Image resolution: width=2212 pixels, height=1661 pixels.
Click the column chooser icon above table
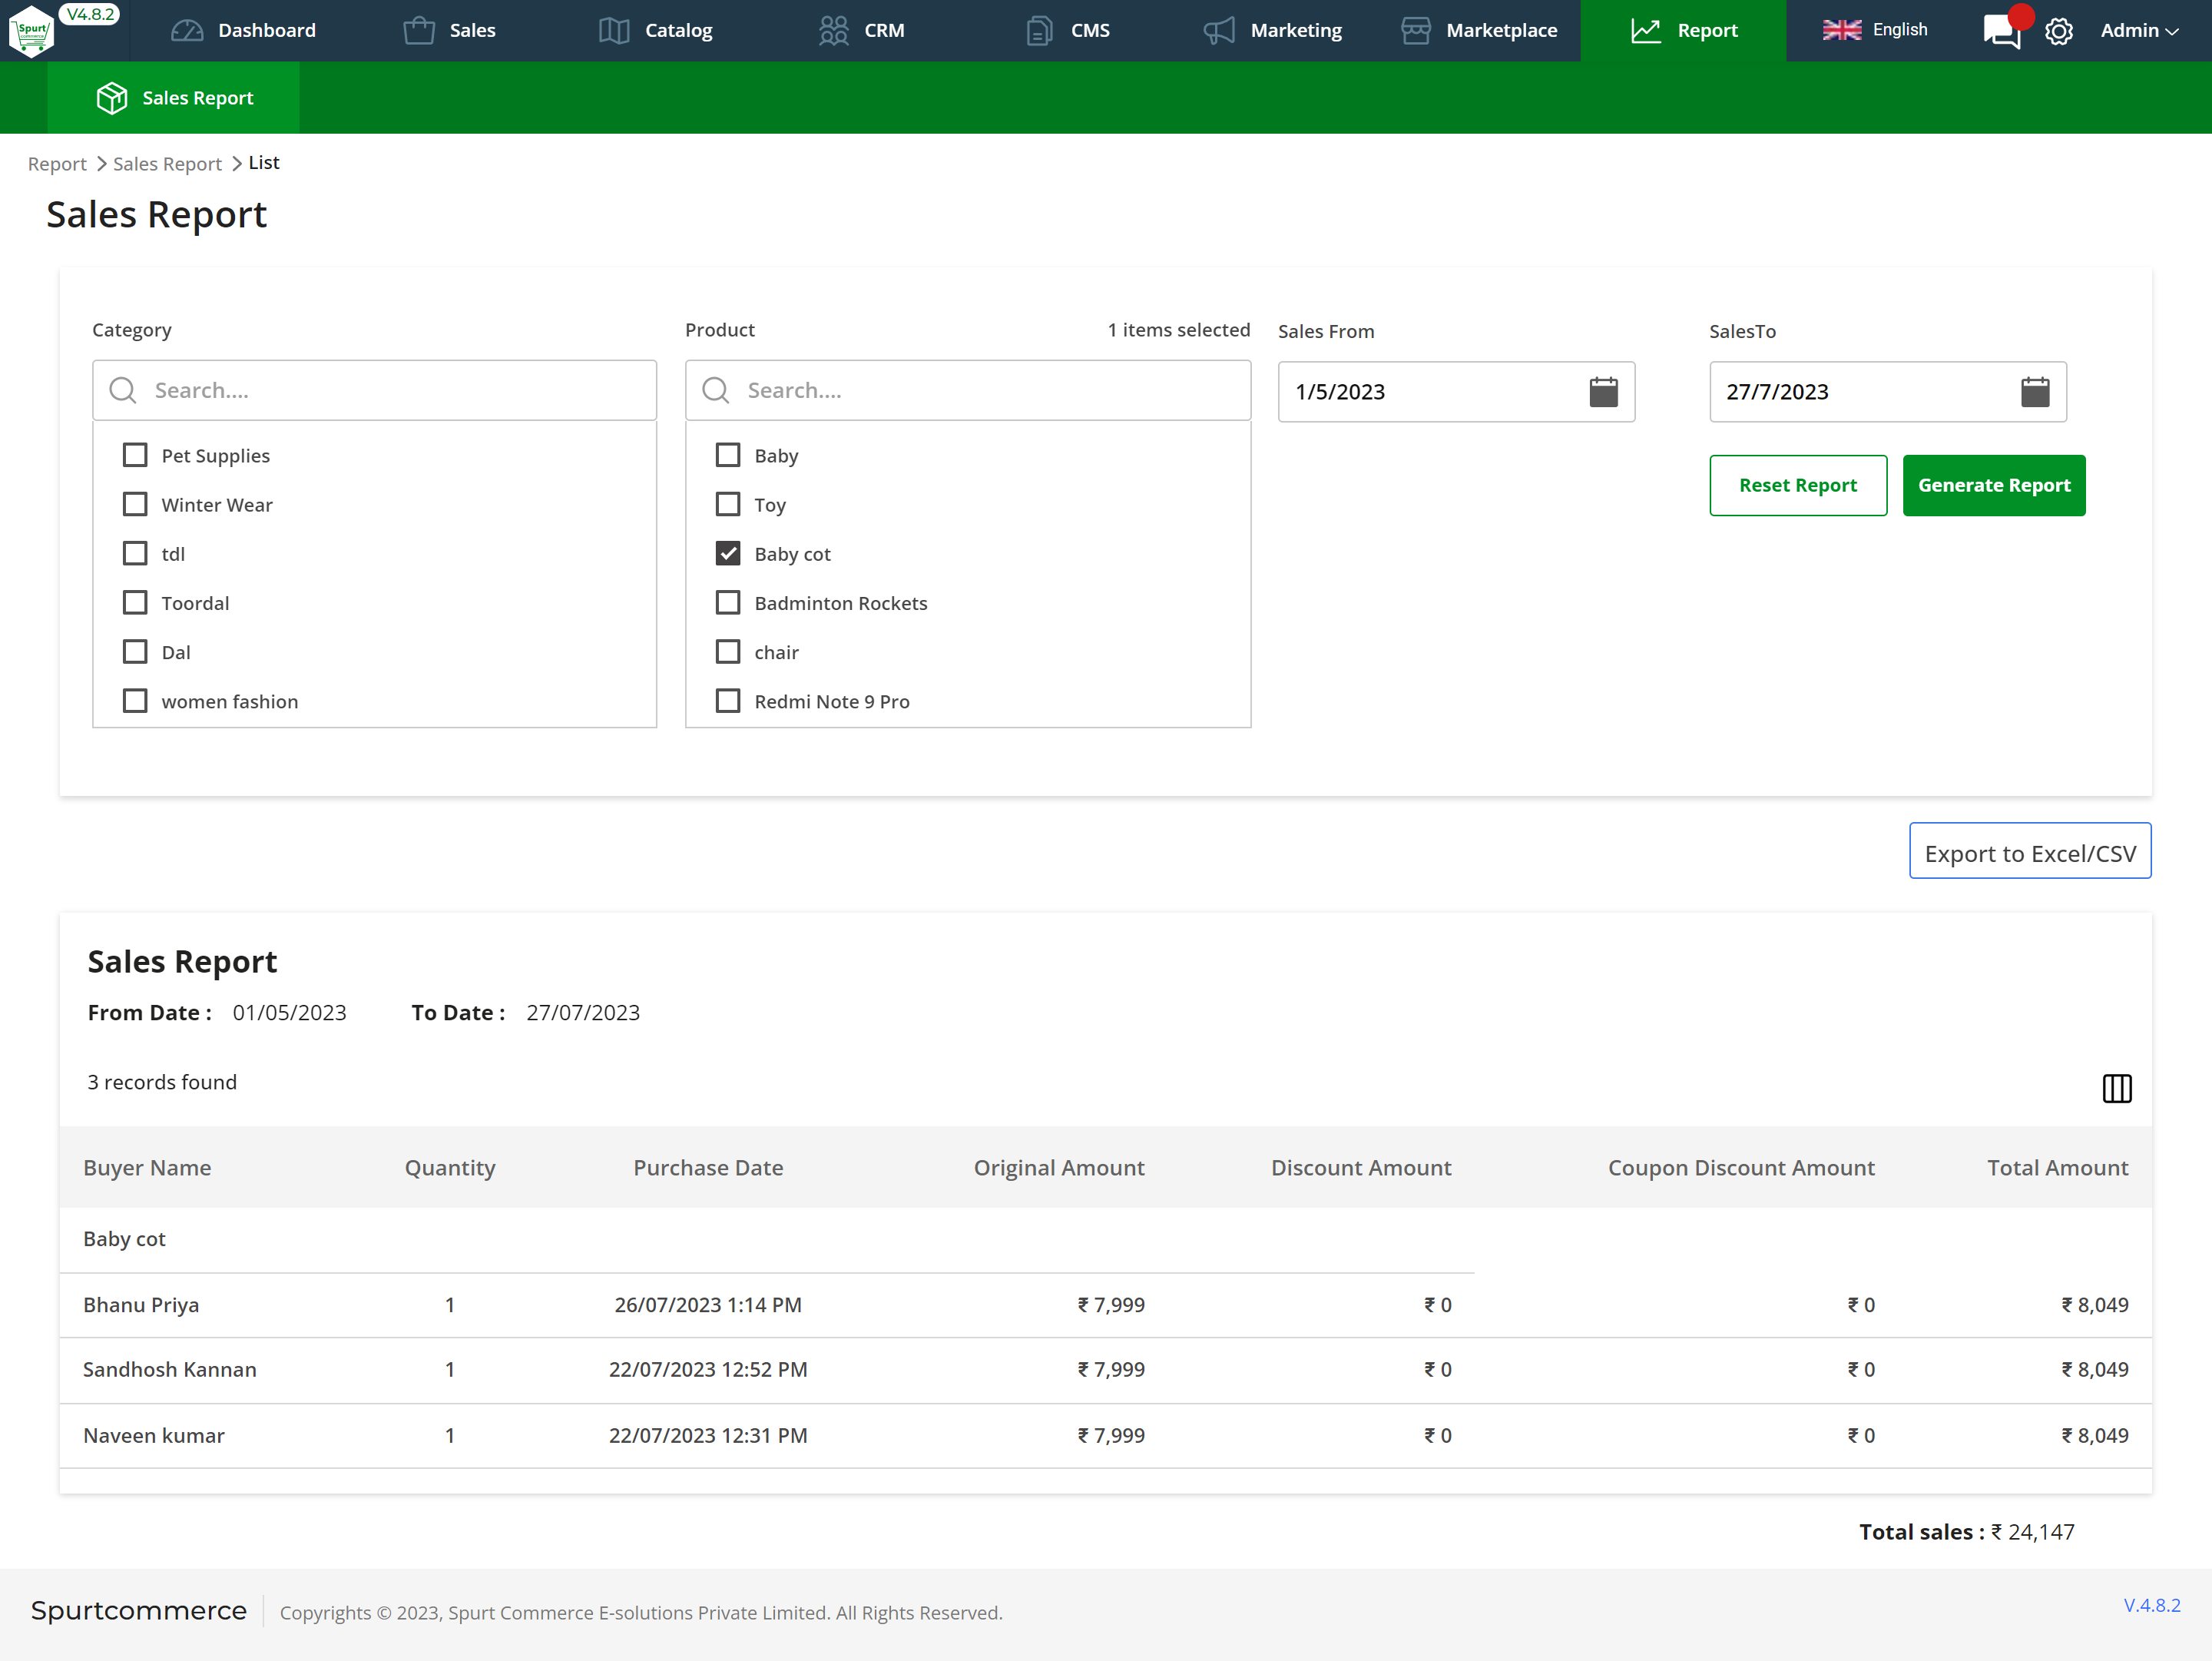pos(2116,1088)
